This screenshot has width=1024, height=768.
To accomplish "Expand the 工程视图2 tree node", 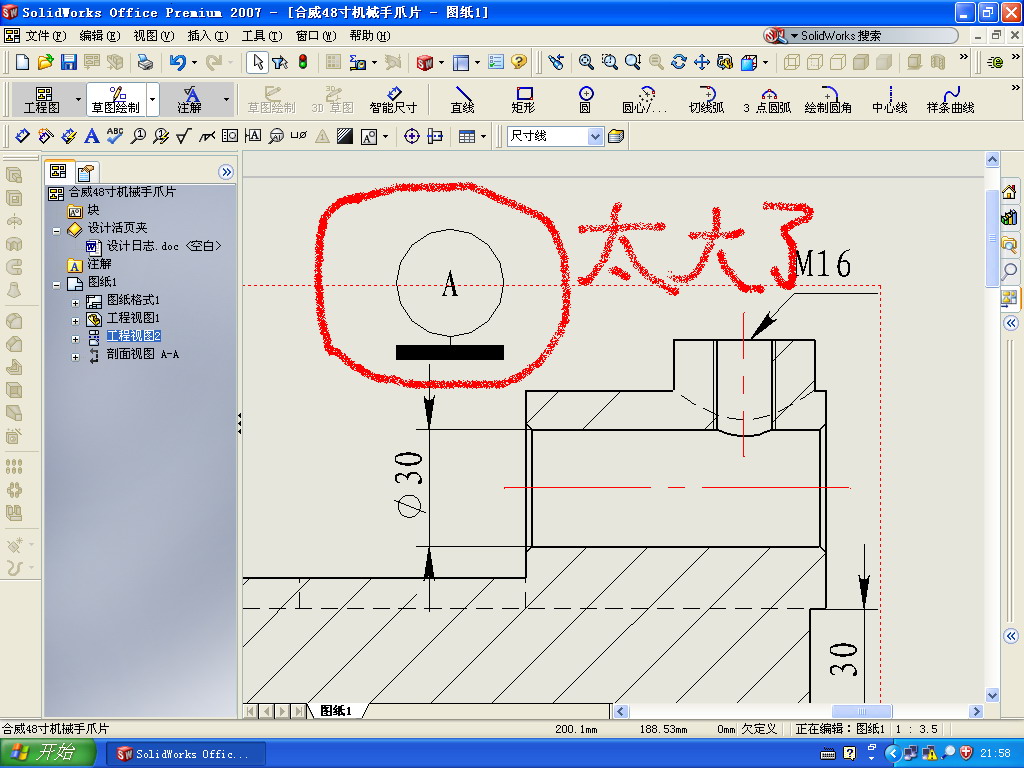I will point(75,339).
